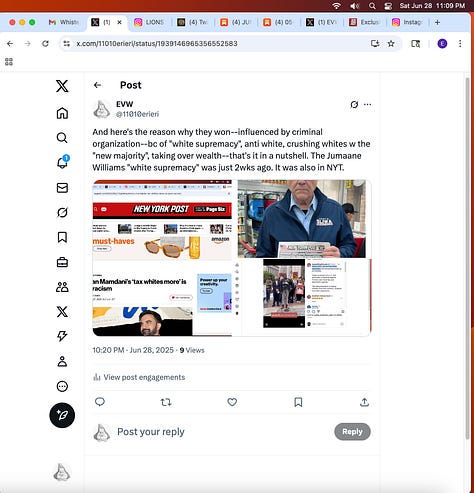Click the account switcher avatar at the sidebar bottom

pos(62,472)
